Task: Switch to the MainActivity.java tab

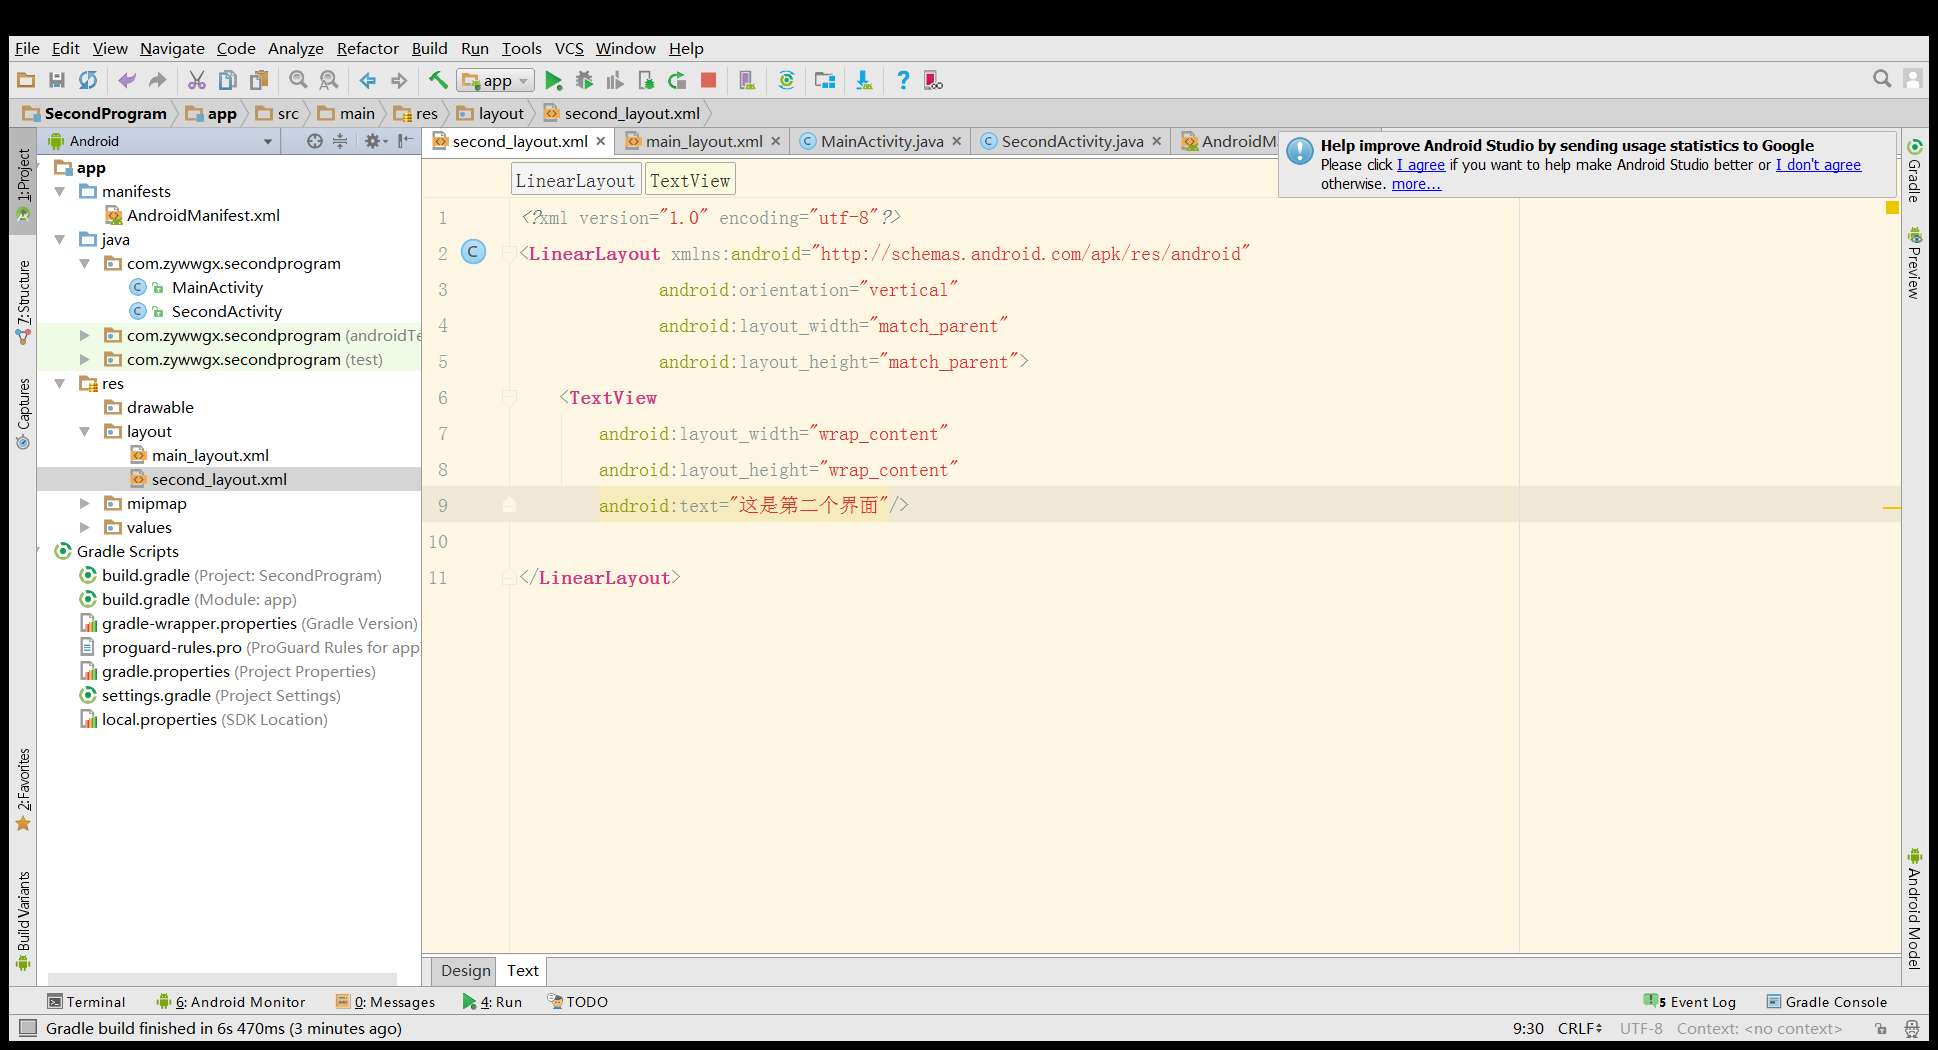Action: click(x=881, y=141)
